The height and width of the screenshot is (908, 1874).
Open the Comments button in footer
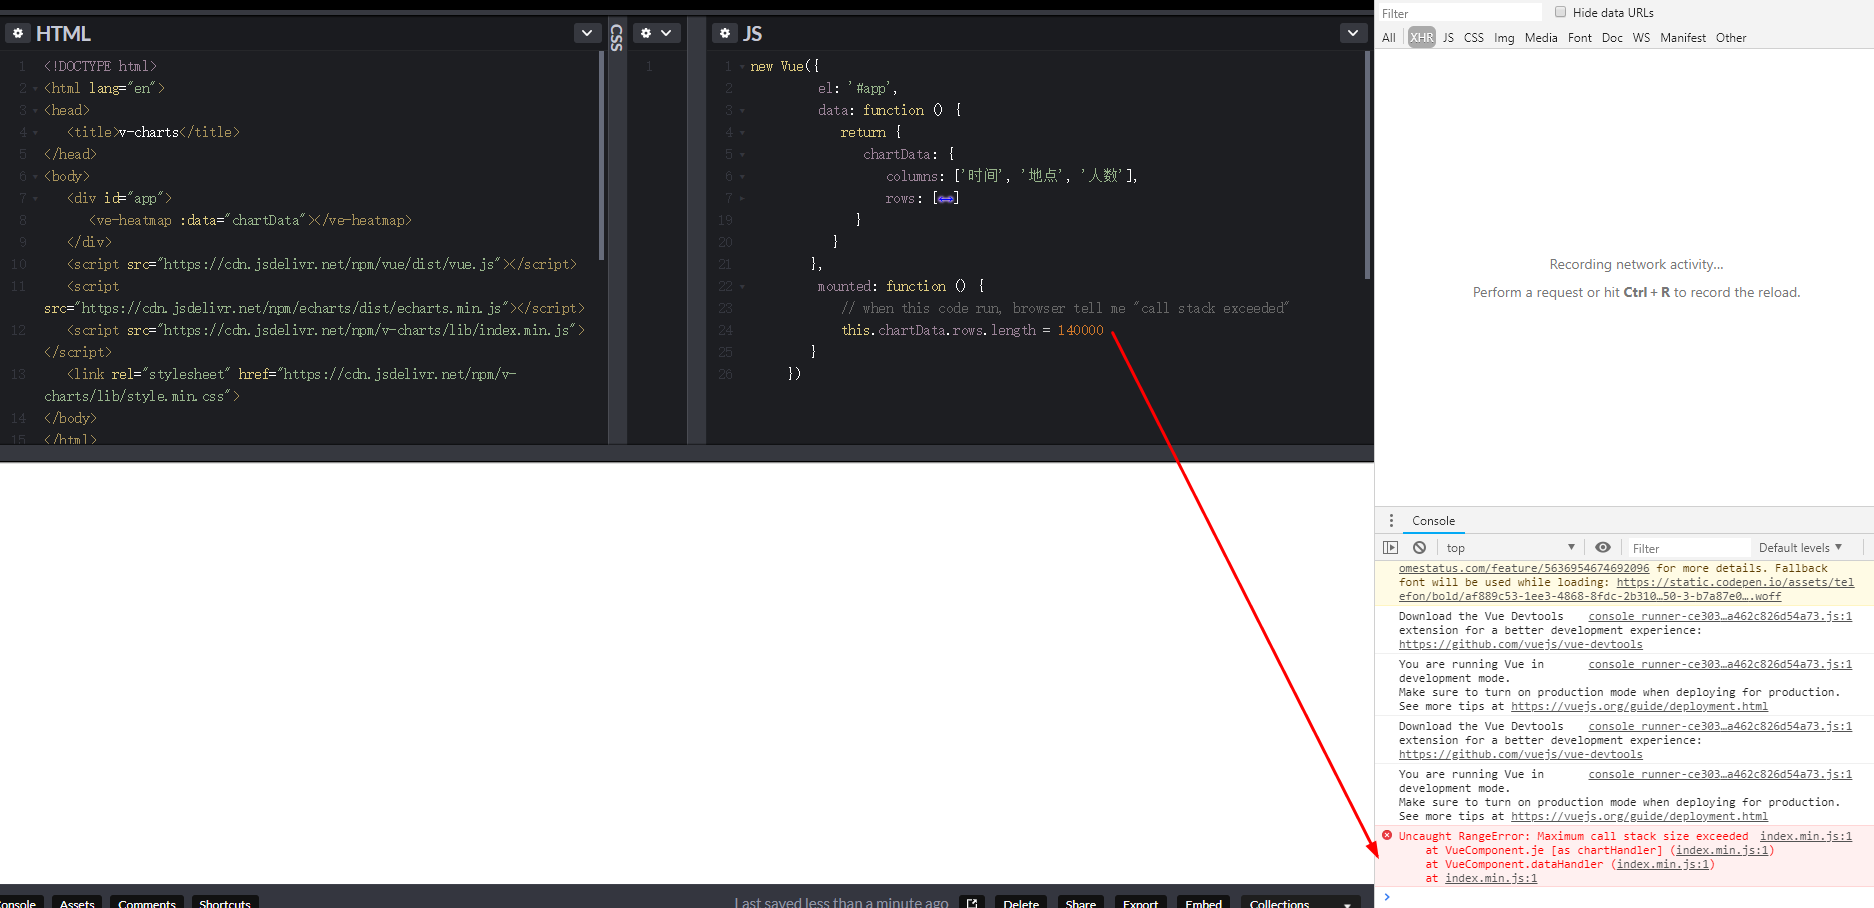point(147,902)
